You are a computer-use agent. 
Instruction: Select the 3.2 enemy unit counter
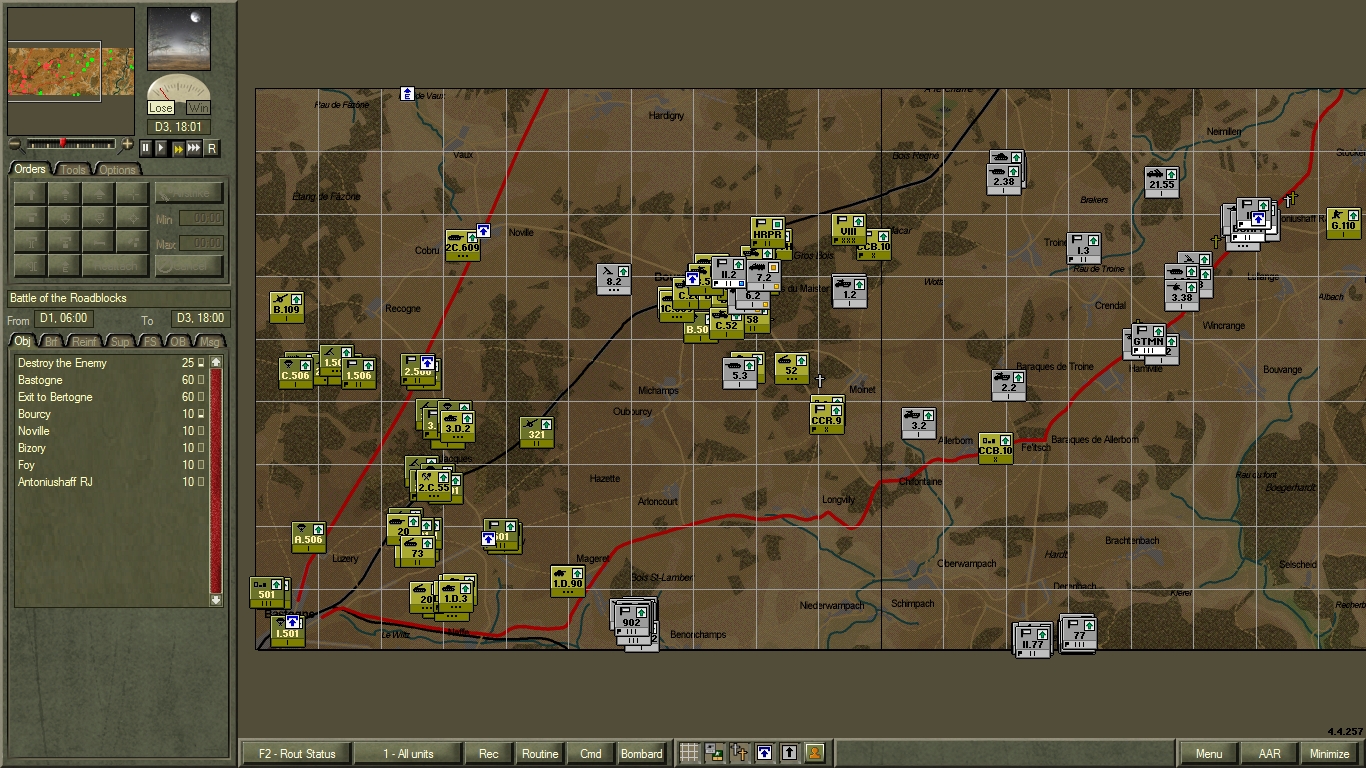[919, 423]
